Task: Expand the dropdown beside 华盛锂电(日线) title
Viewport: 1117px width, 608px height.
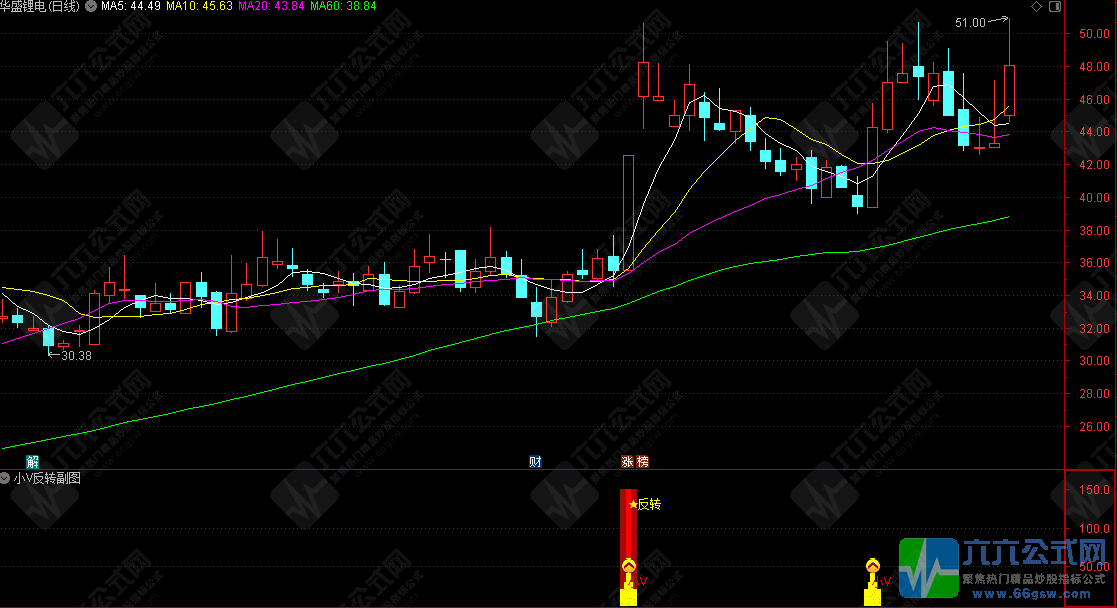Action: pyautogui.click(x=92, y=7)
